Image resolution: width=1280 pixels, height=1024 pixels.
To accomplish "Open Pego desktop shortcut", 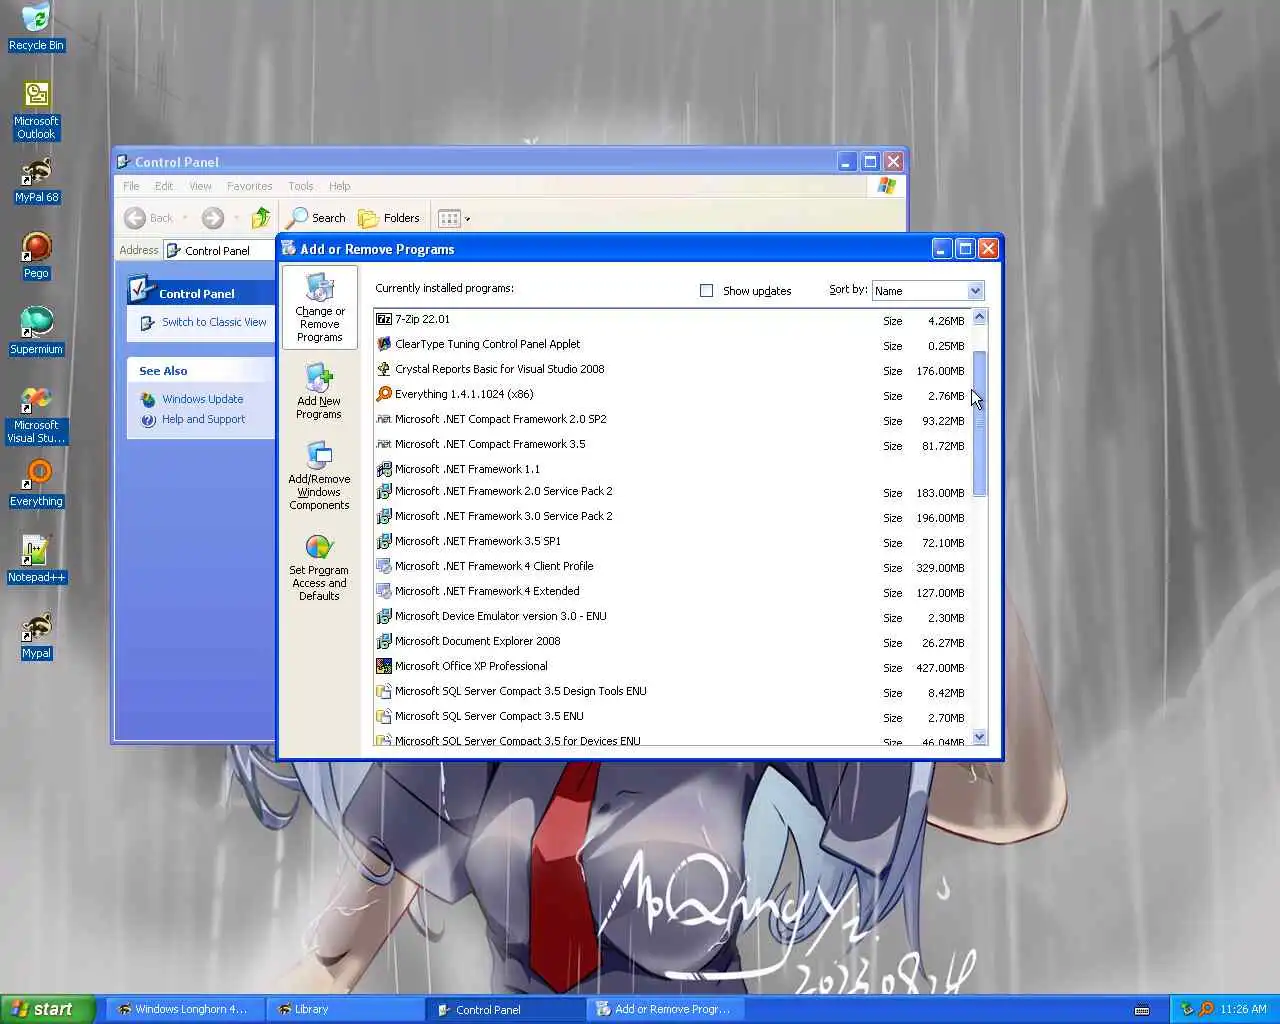I will pos(36,256).
